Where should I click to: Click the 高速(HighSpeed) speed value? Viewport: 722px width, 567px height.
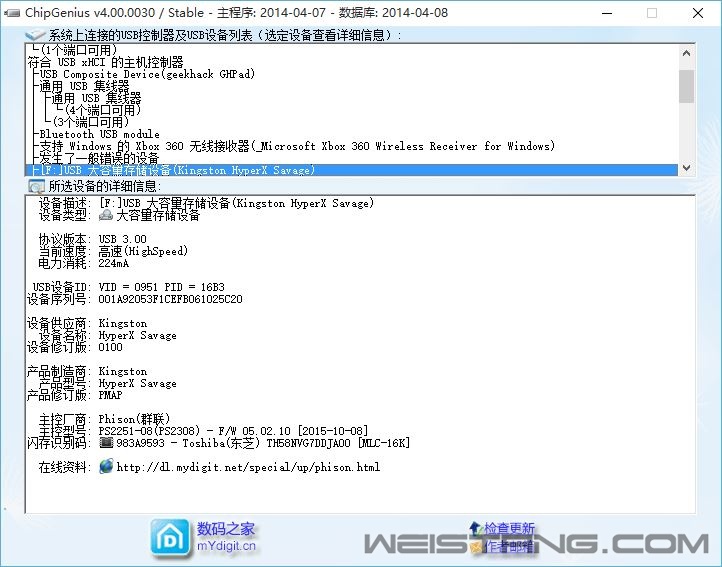[143, 251]
